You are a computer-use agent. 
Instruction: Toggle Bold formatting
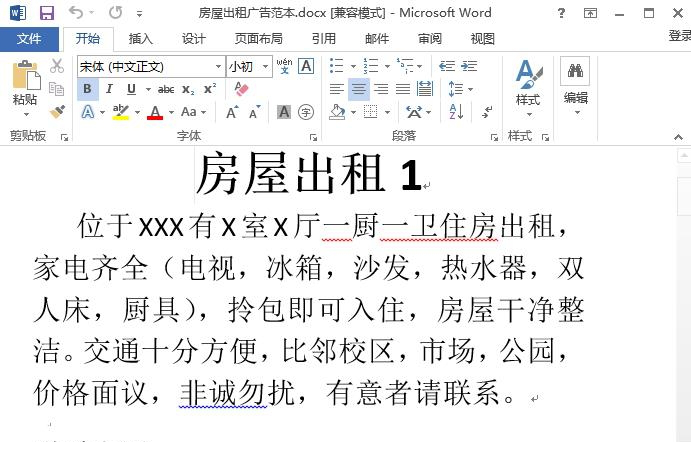coord(87,89)
